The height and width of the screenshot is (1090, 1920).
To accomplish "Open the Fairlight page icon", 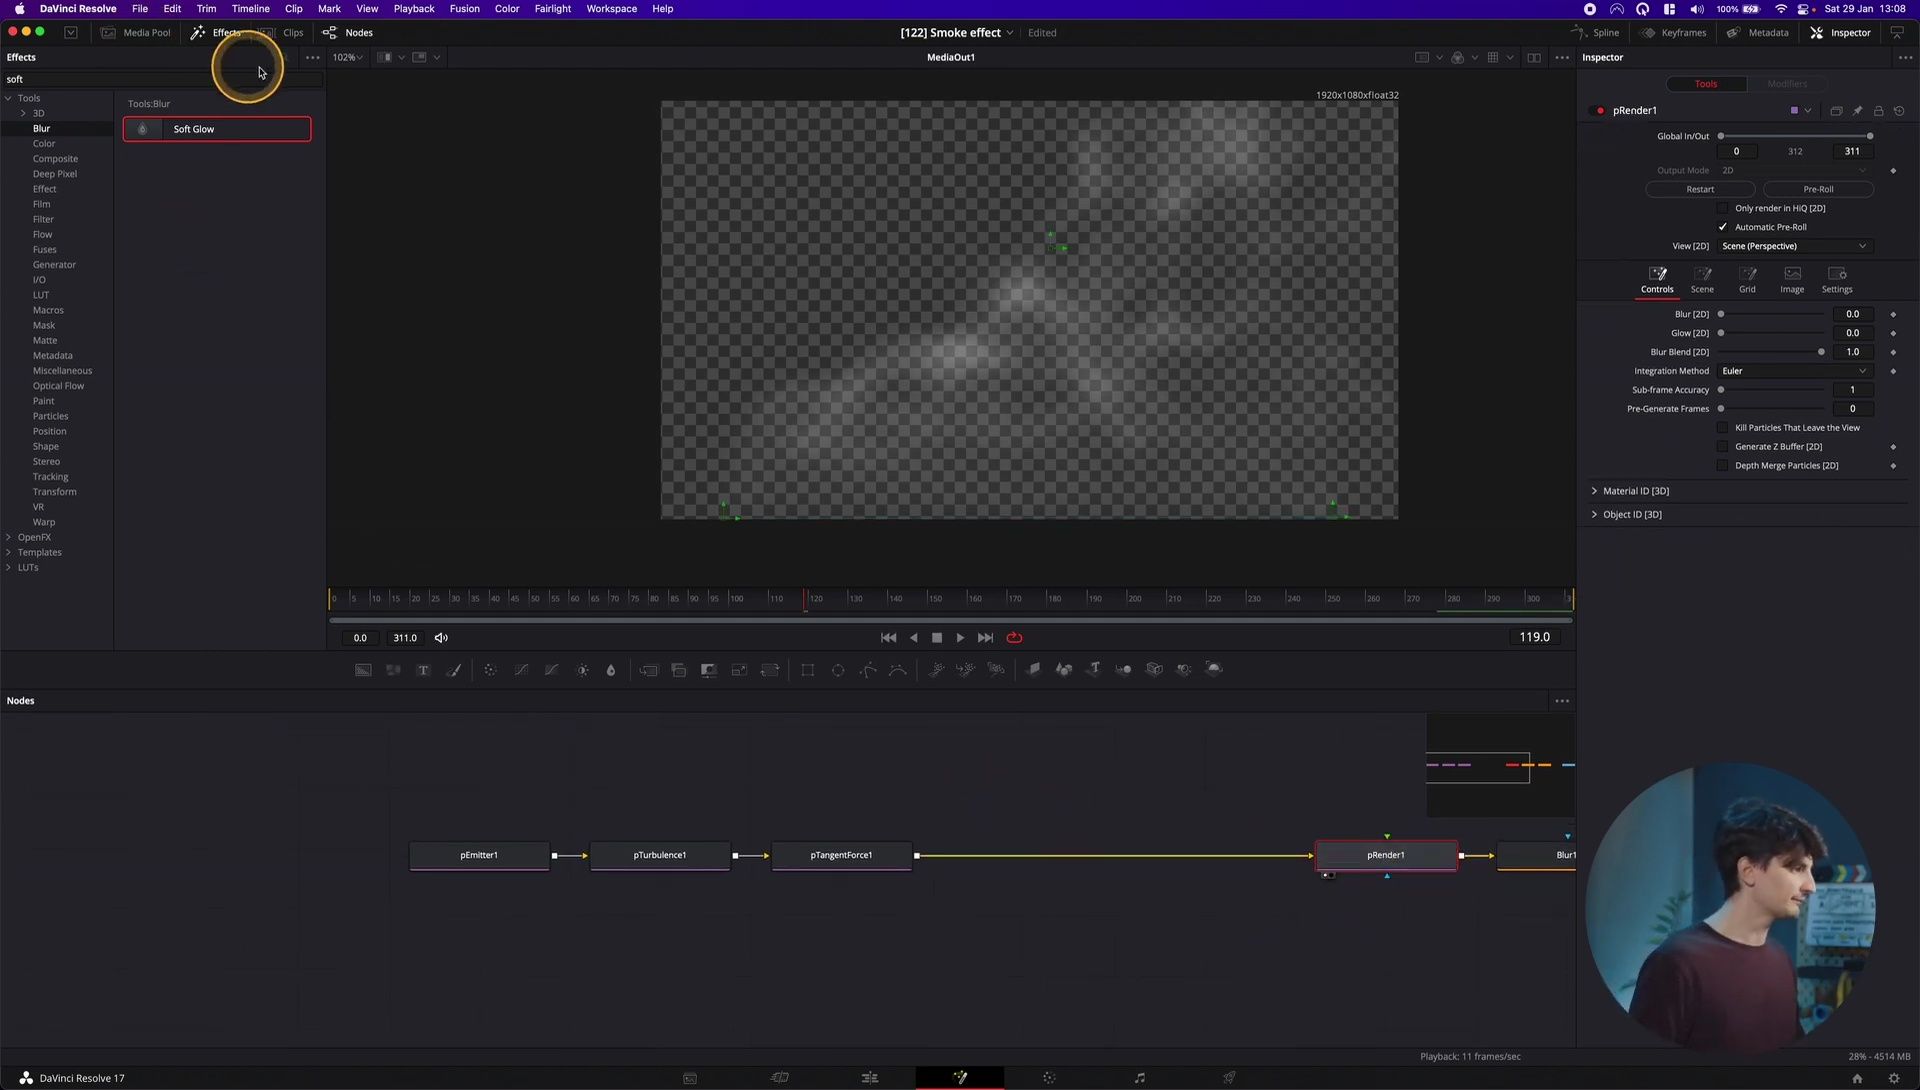I will point(1139,1078).
